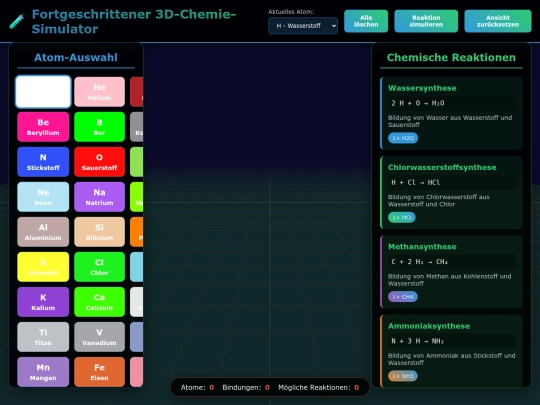Open the Wassersynthese reaction card title
Viewport: 540px width, 405px height.
point(422,88)
